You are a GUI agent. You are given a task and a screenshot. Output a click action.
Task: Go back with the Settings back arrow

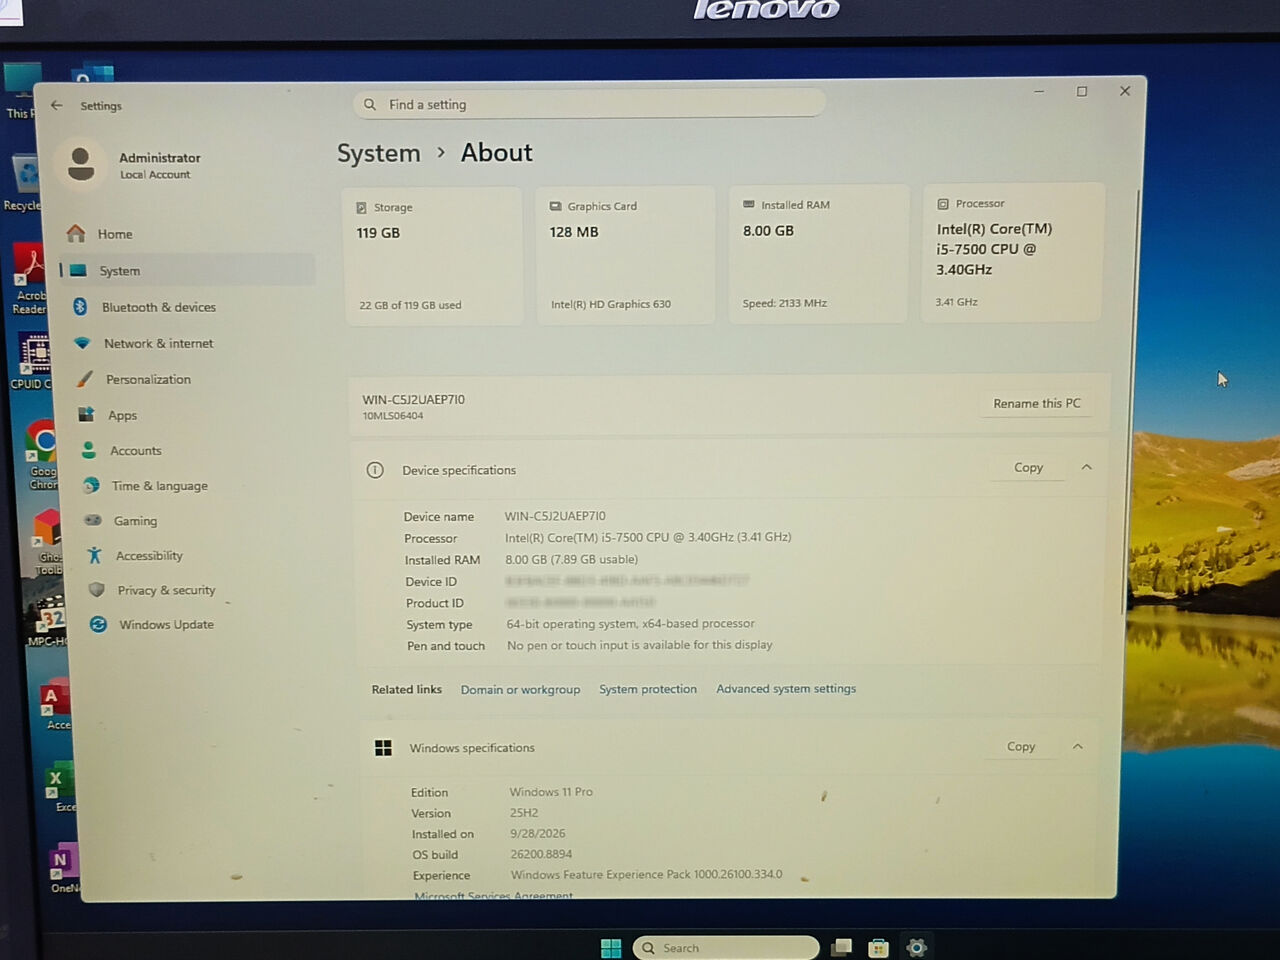(57, 105)
